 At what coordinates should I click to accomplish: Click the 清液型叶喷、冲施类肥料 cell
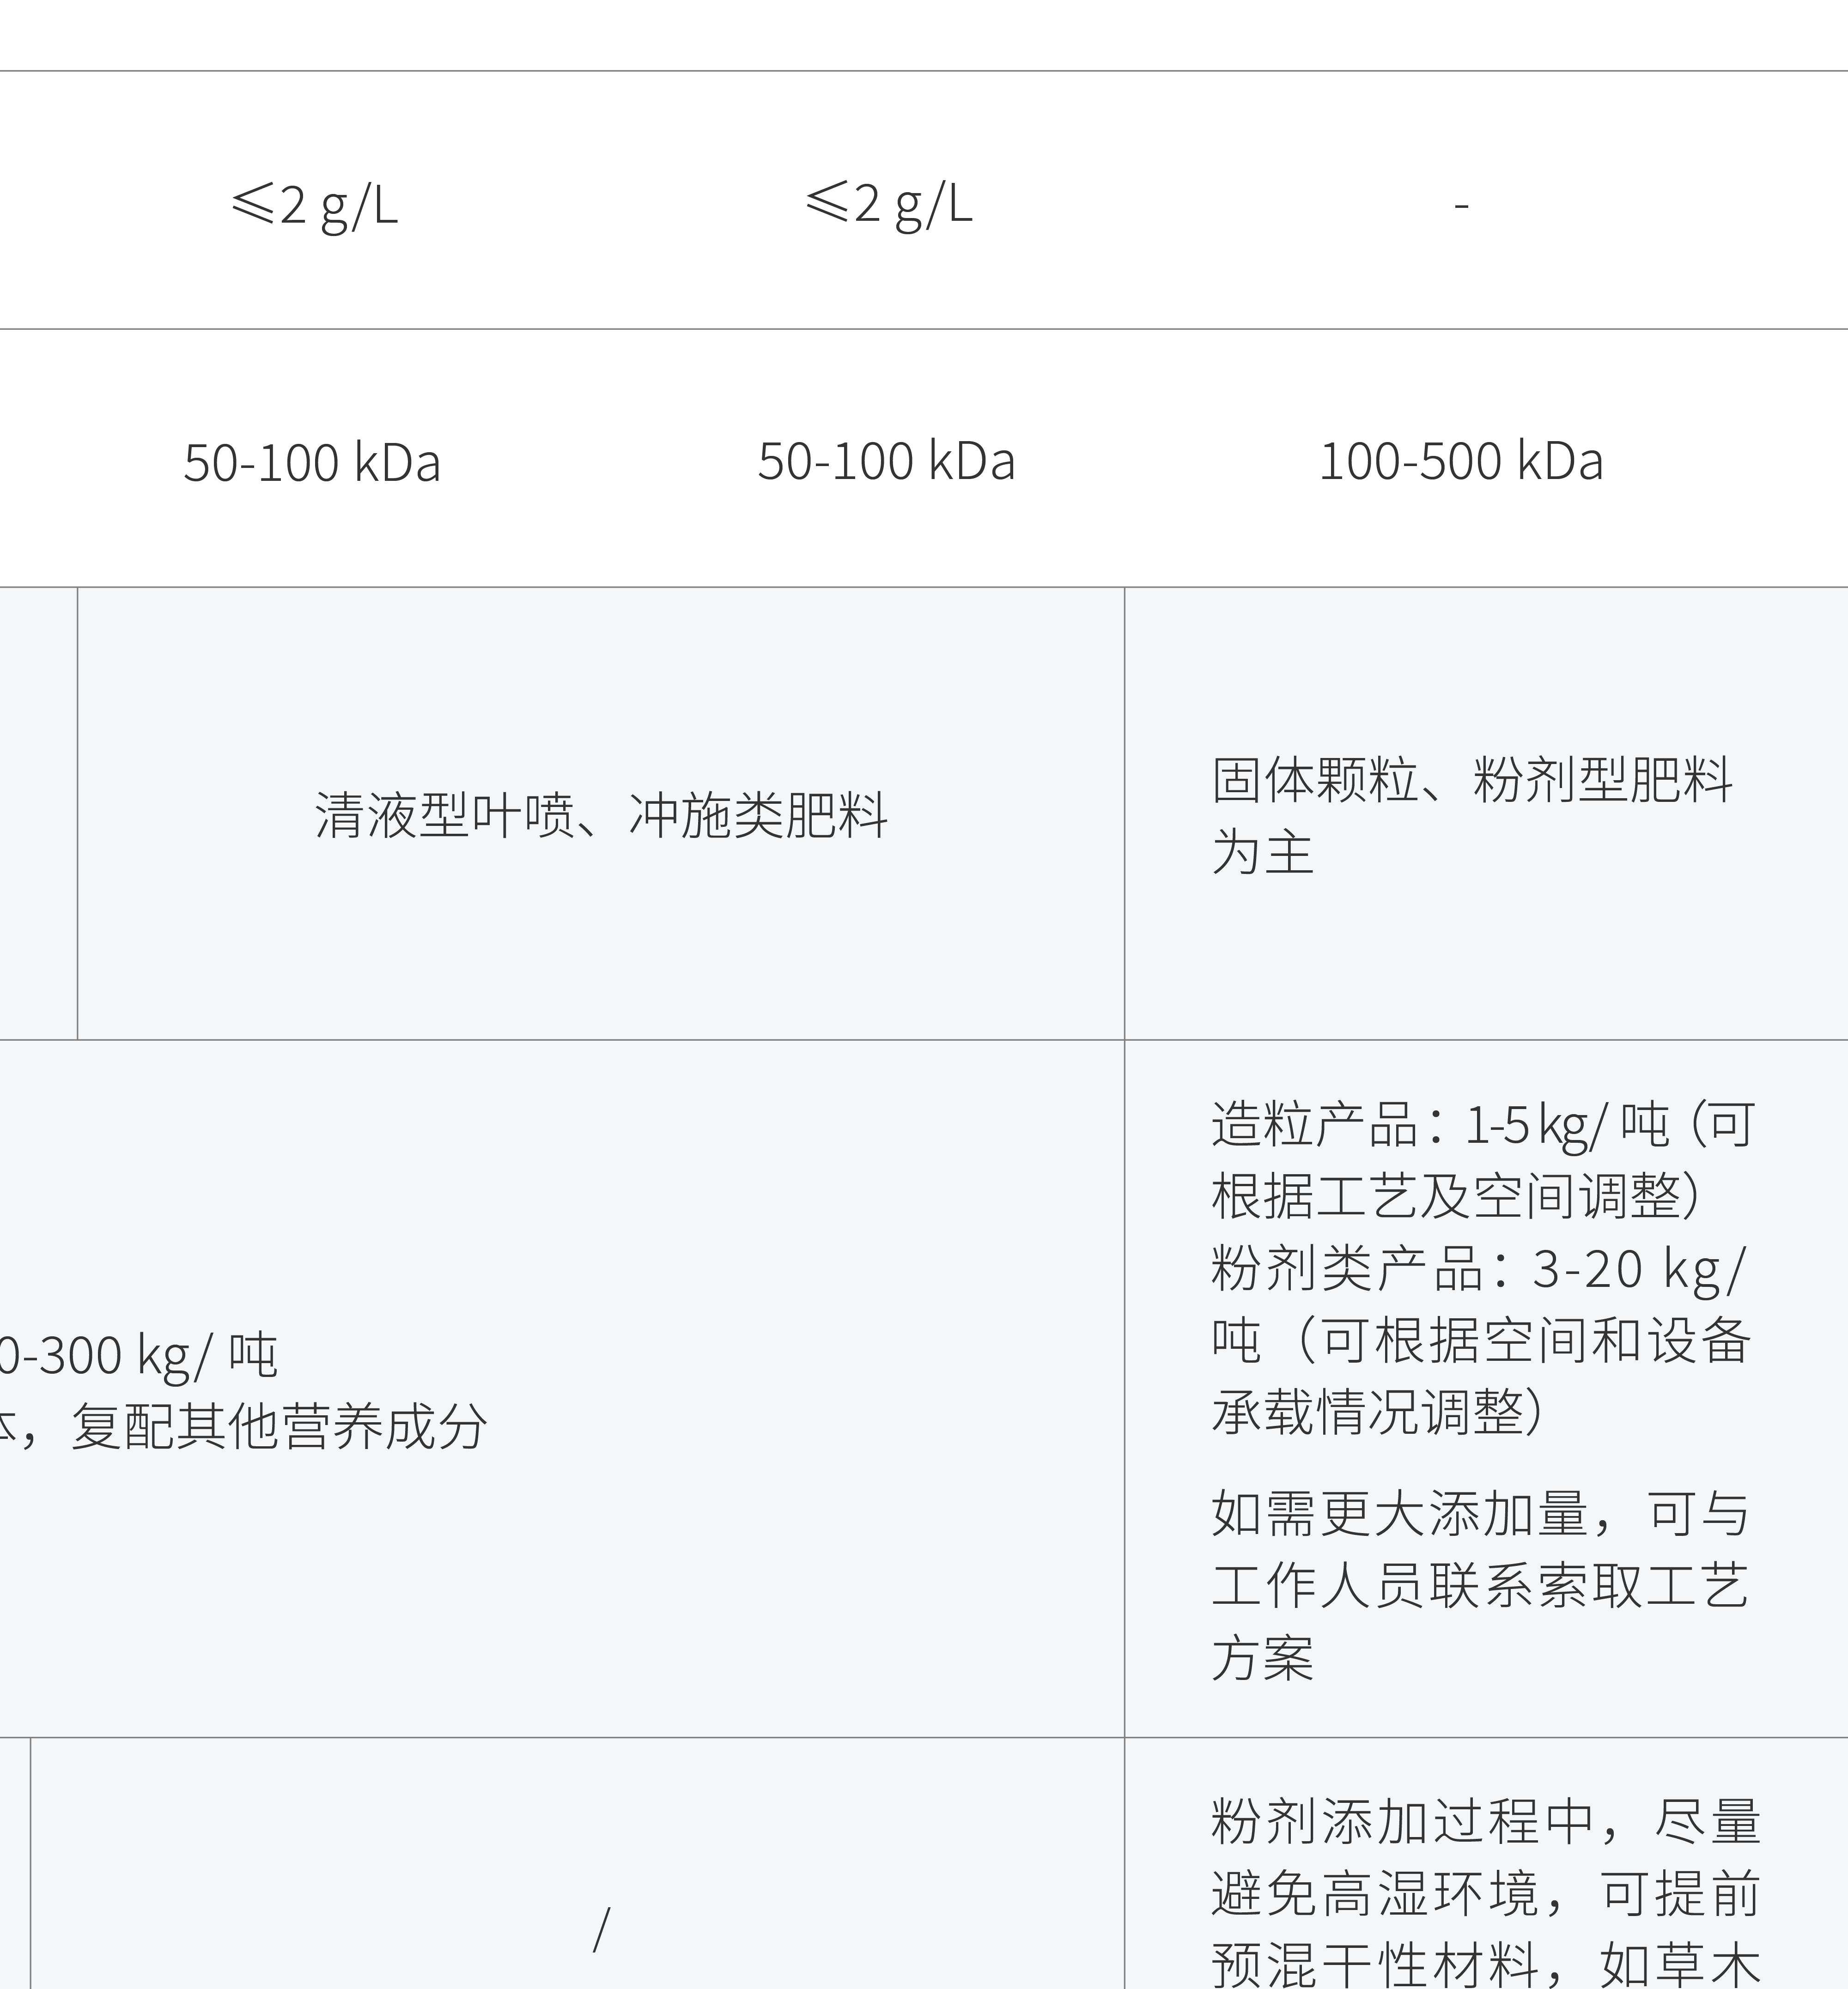(601, 814)
